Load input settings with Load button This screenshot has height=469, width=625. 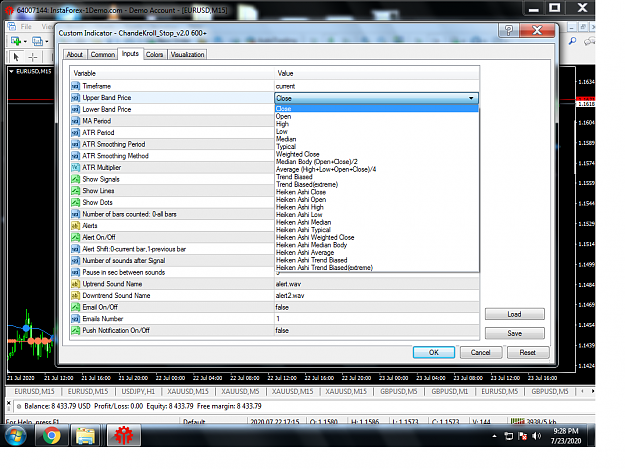515,314
